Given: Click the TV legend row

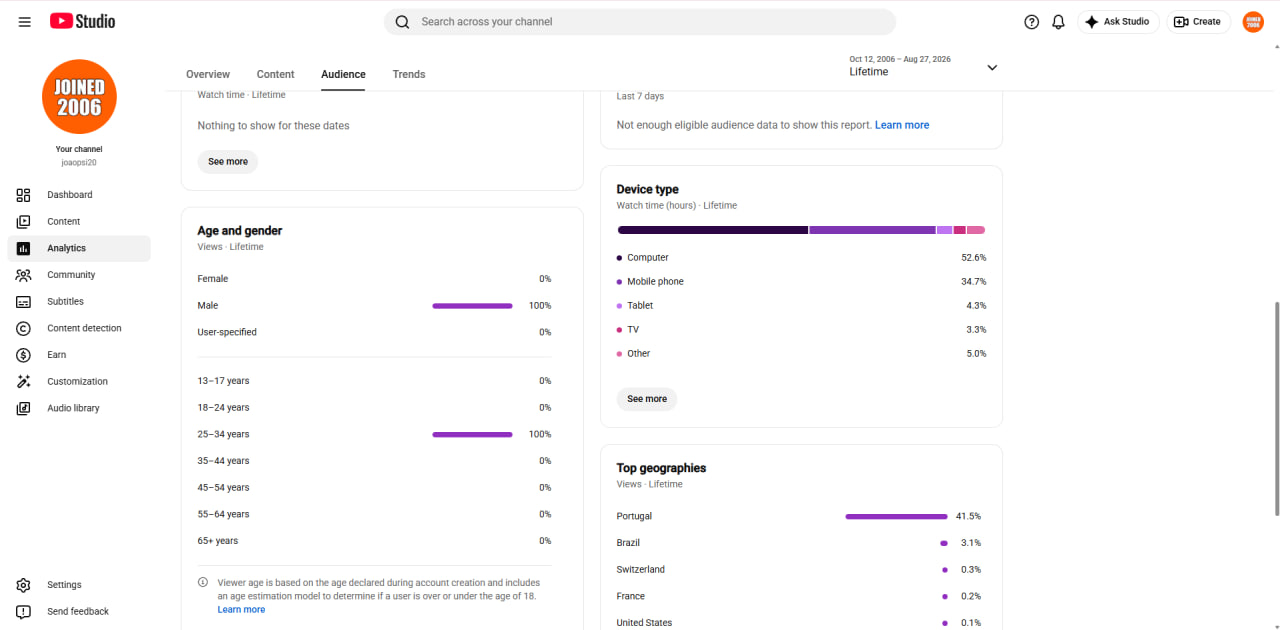Looking at the screenshot, I should pos(801,330).
